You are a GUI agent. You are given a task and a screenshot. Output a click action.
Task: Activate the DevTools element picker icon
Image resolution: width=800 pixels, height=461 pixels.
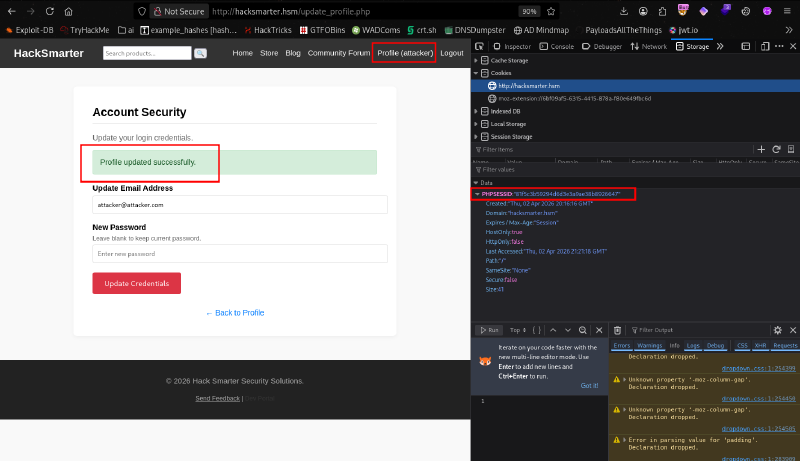[x=479, y=46]
